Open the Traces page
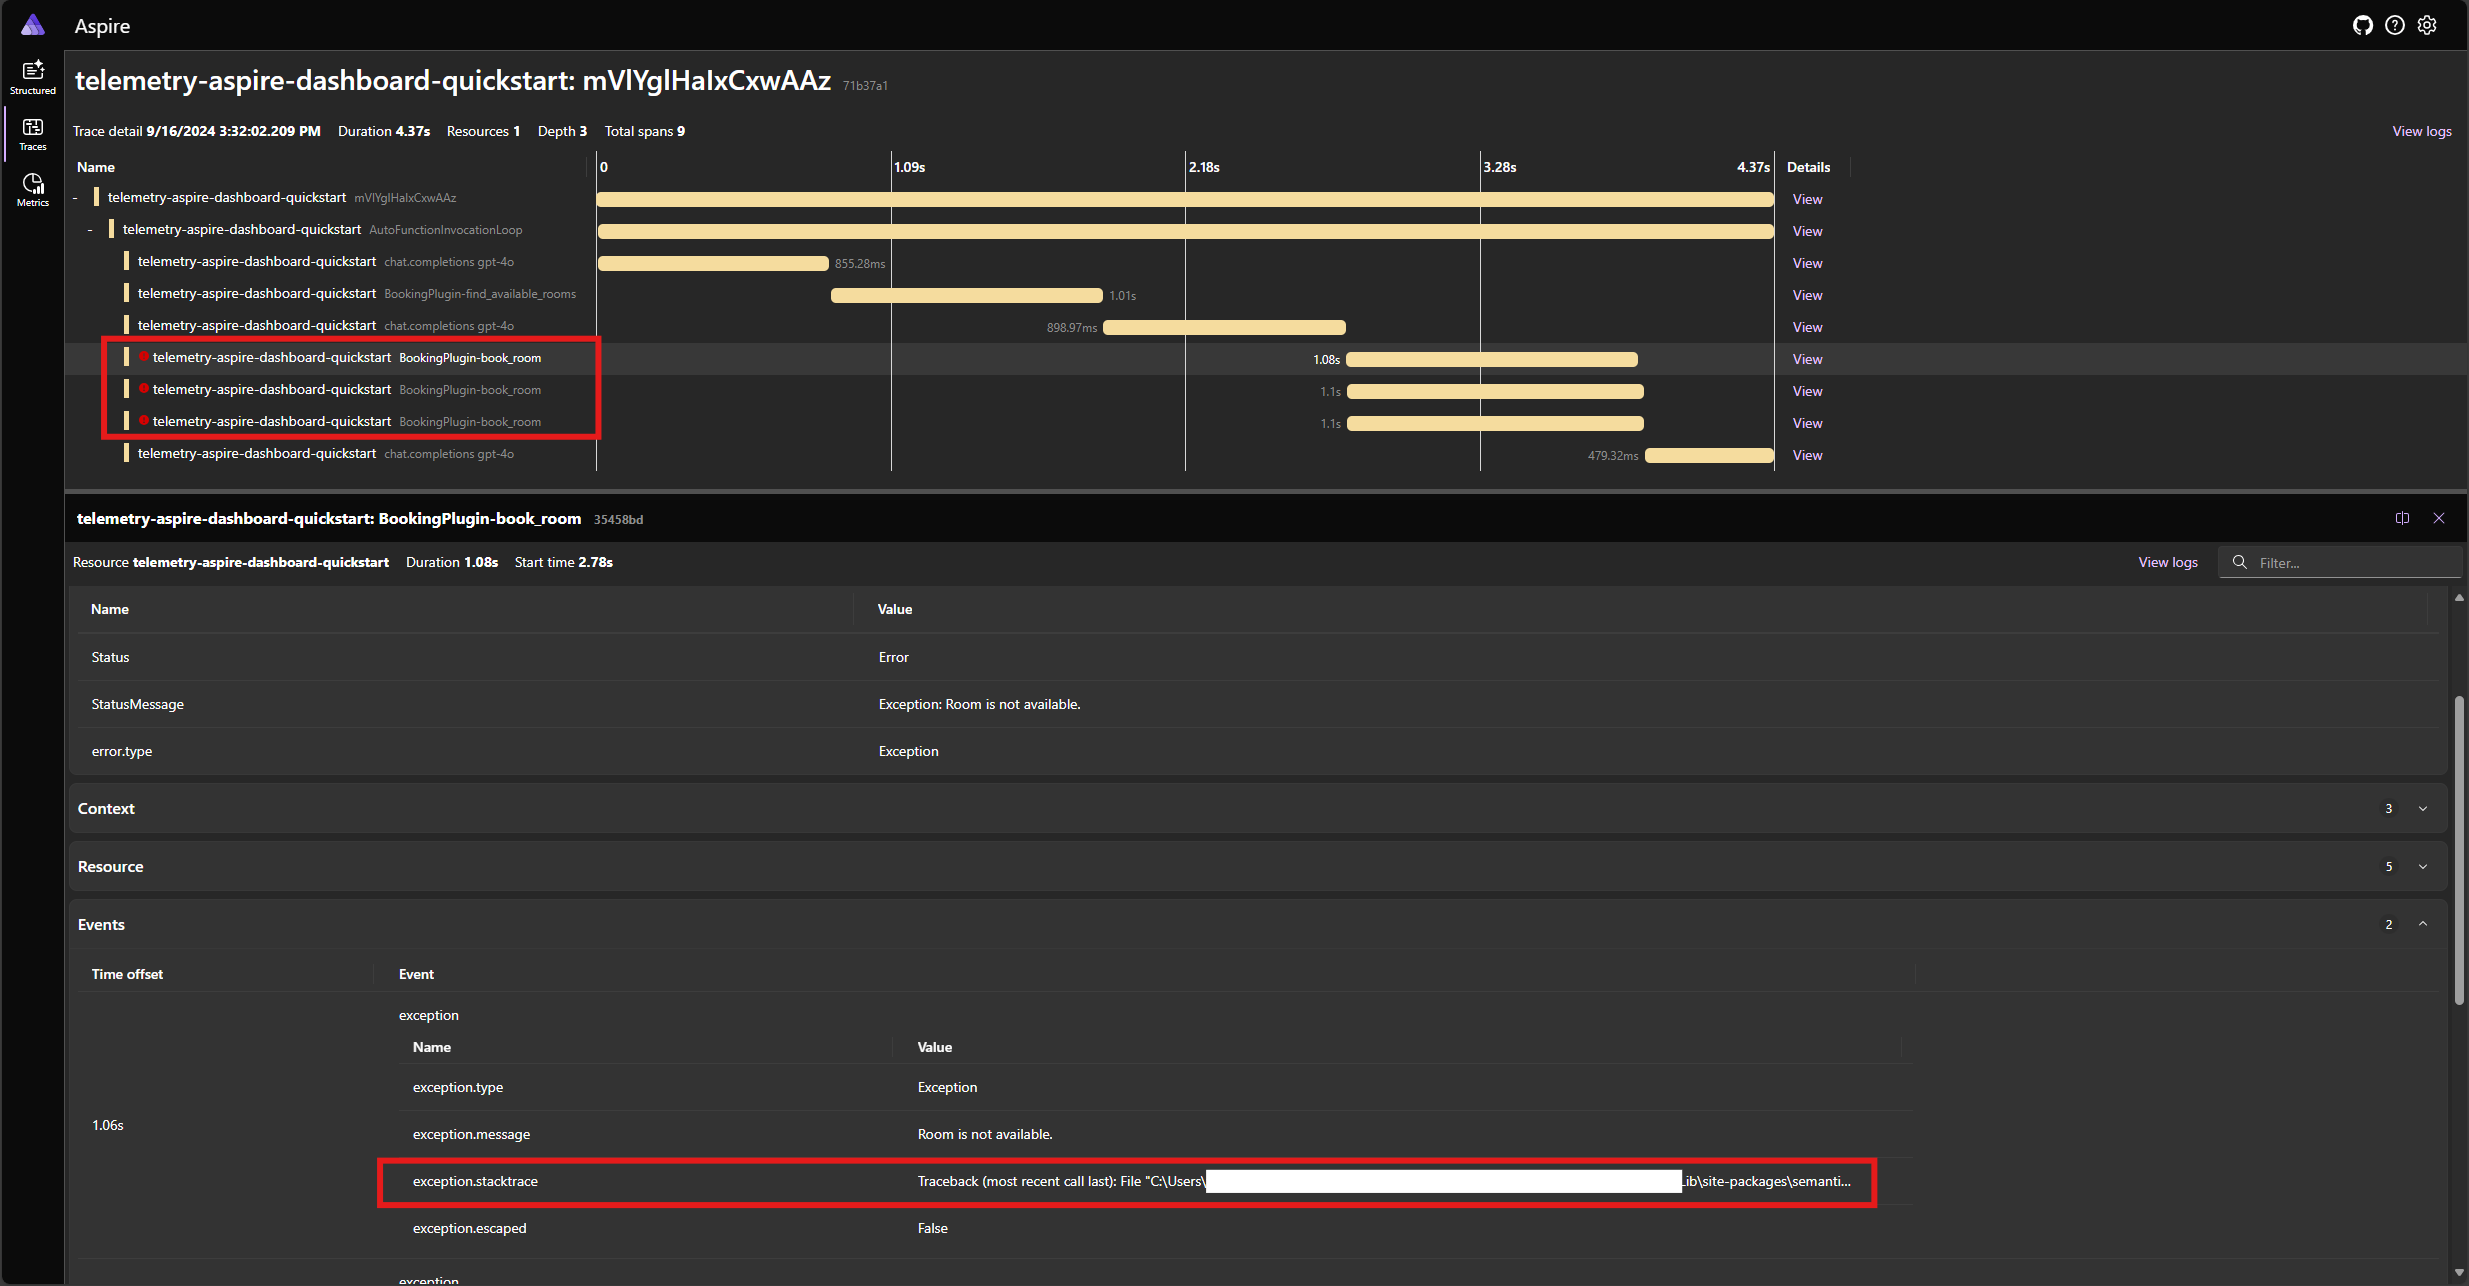The image size is (2469, 1286). [x=33, y=133]
